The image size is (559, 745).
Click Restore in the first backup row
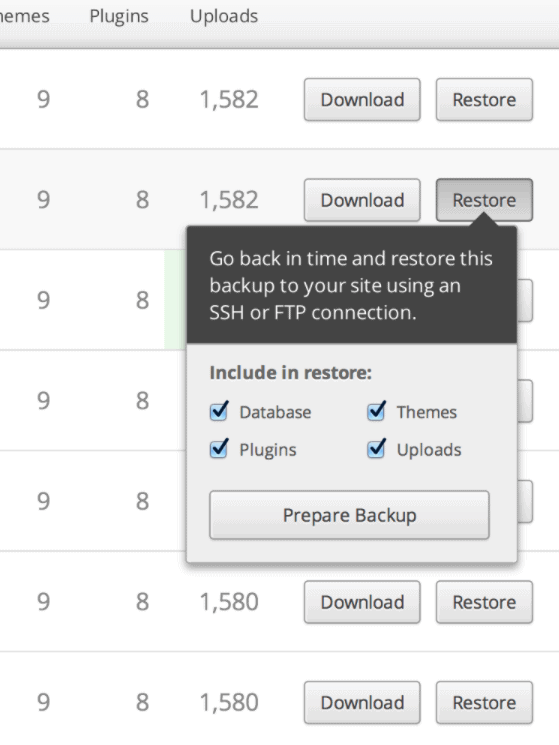[484, 100]
